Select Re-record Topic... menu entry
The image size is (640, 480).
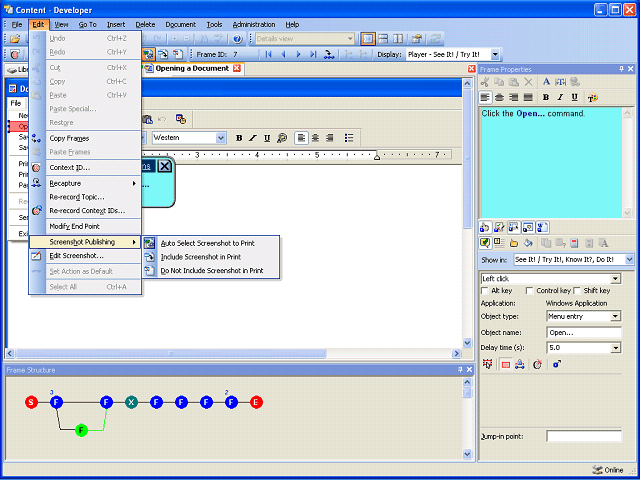click(x=85, y=197)
